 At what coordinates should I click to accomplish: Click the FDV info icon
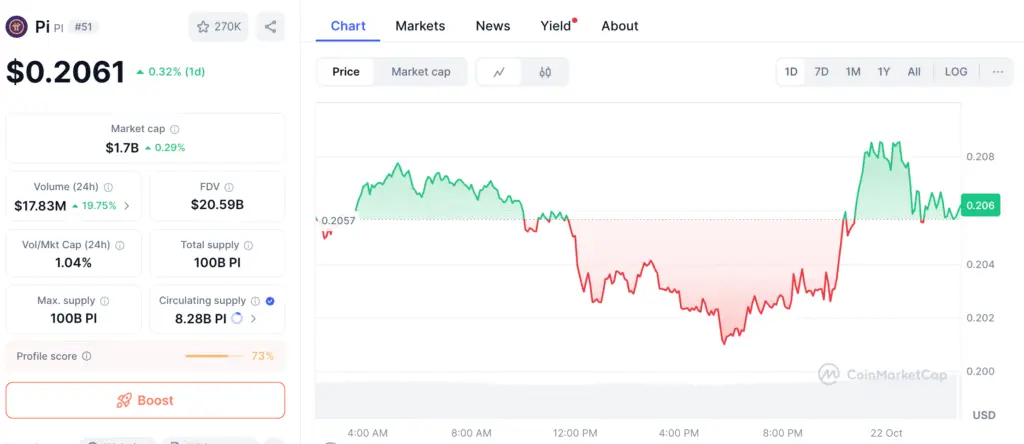229,187
